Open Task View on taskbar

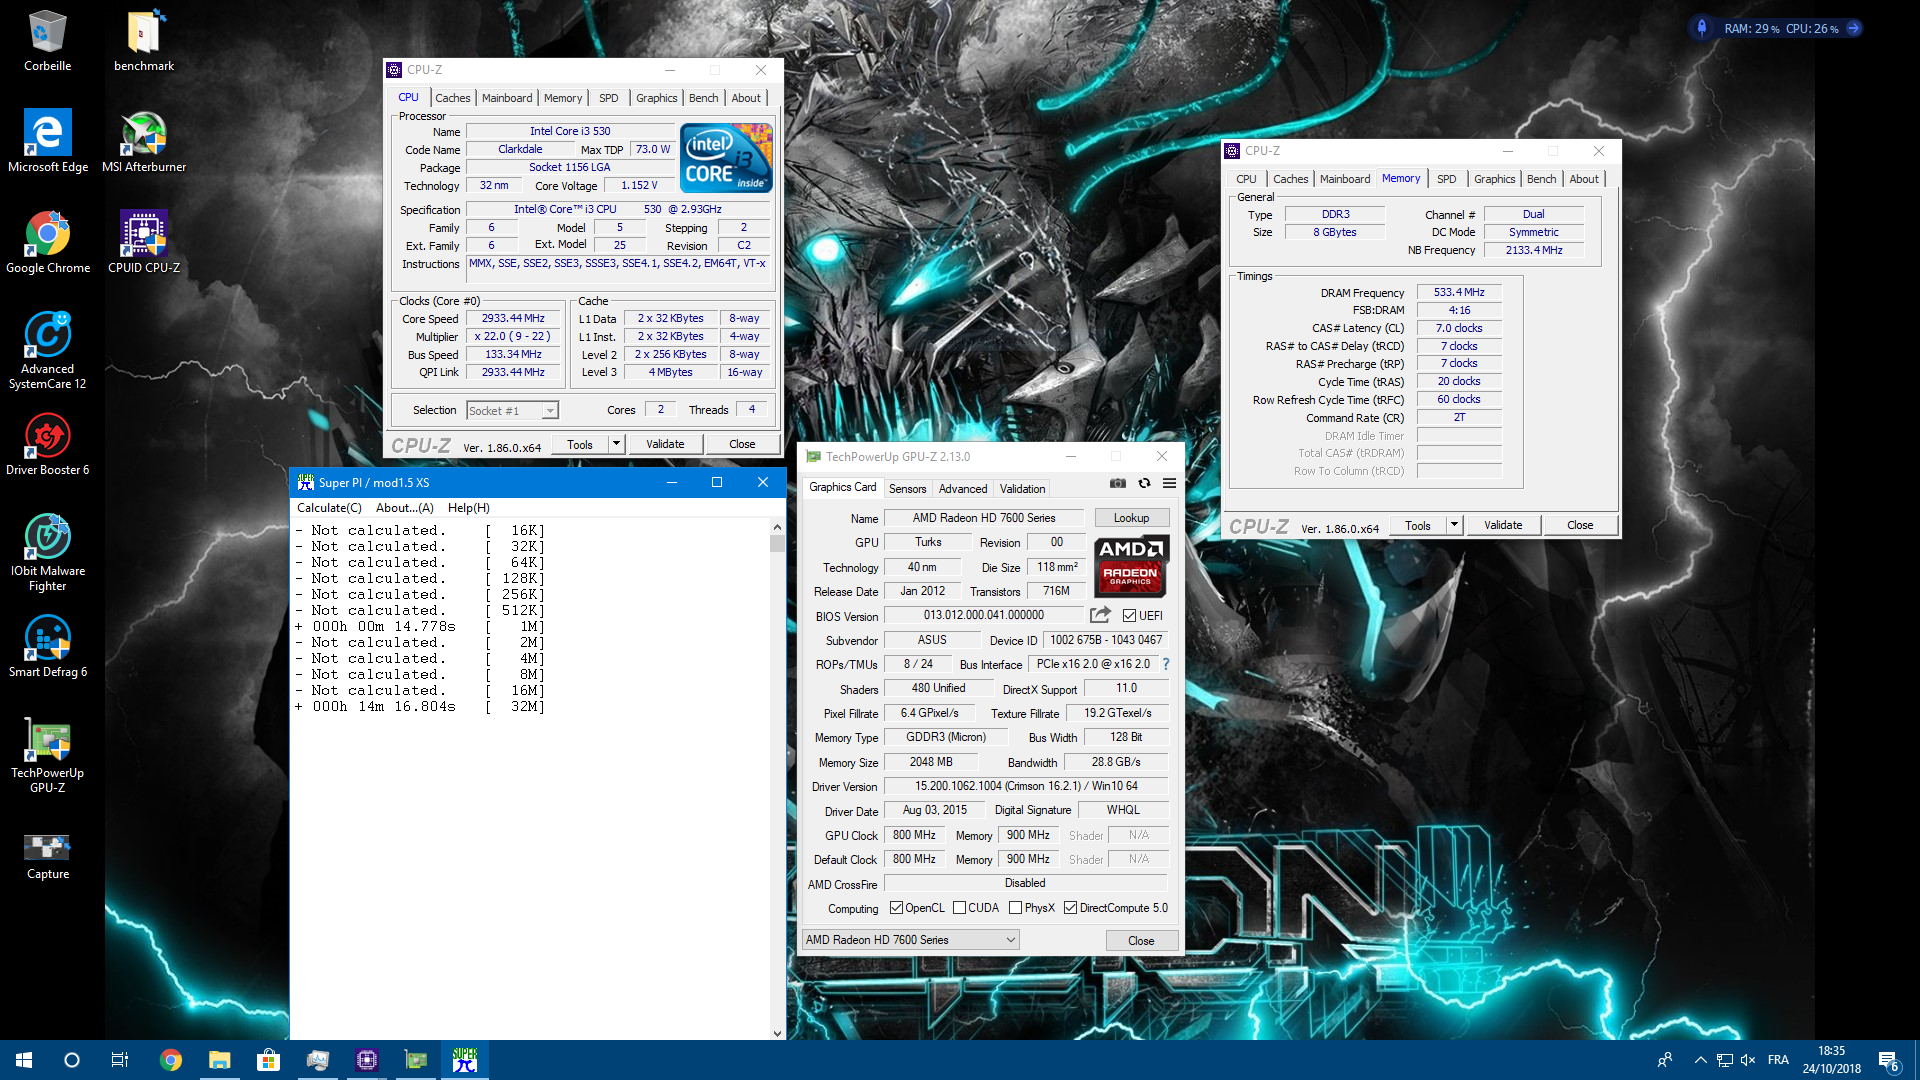(x=120, y=1060)
